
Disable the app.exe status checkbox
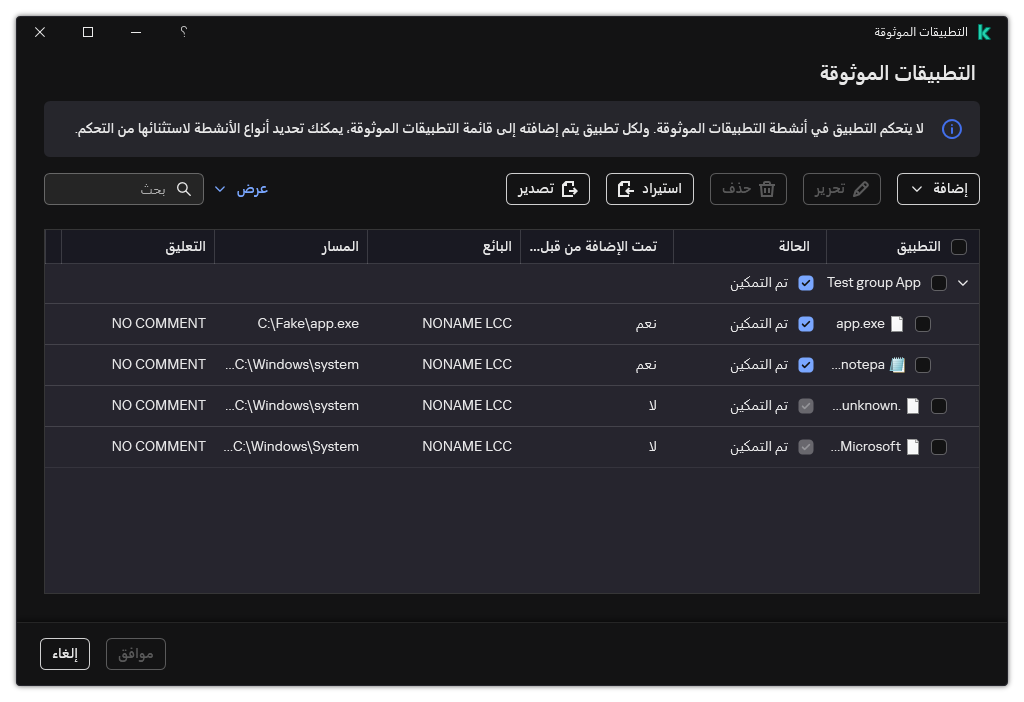click(x=806, y=323)
